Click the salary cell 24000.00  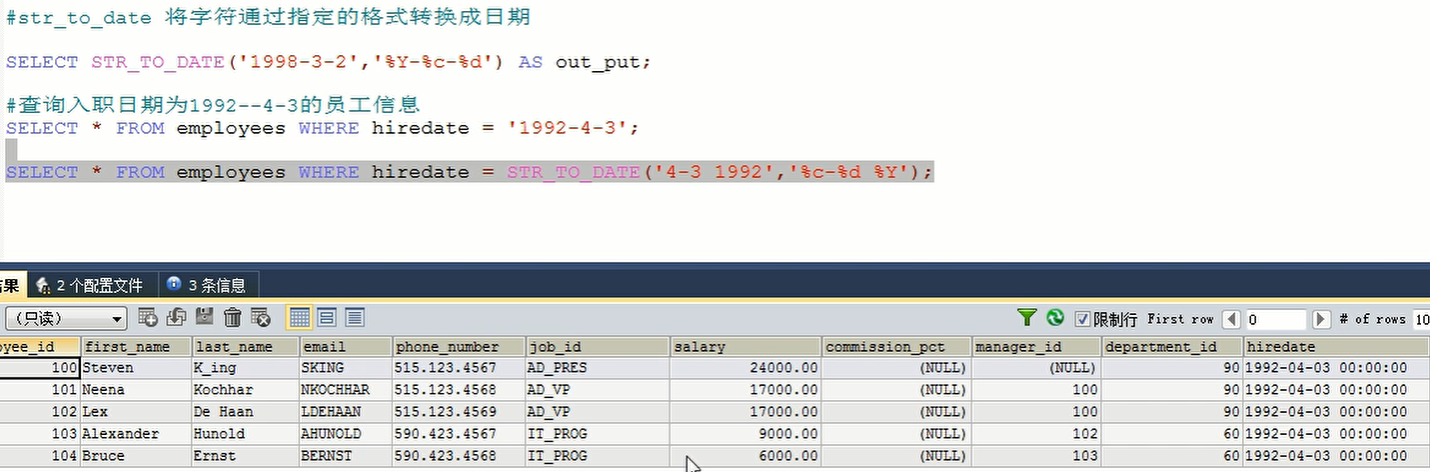[745, 367]
